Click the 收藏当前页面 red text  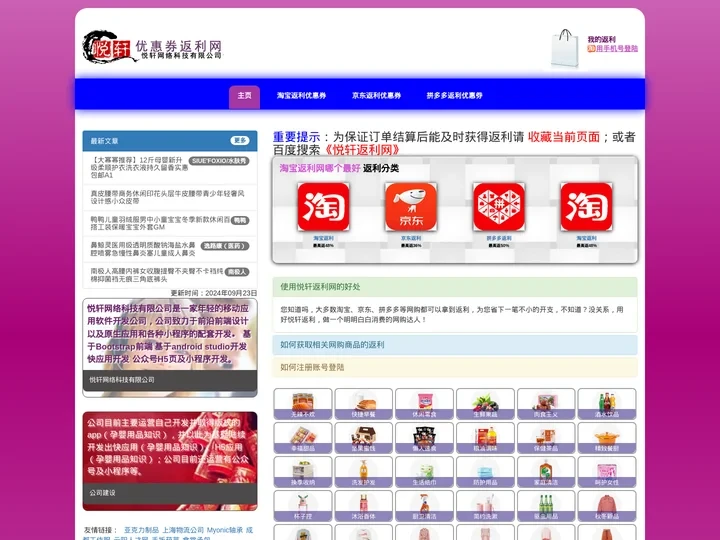click(x=564, y=137)
